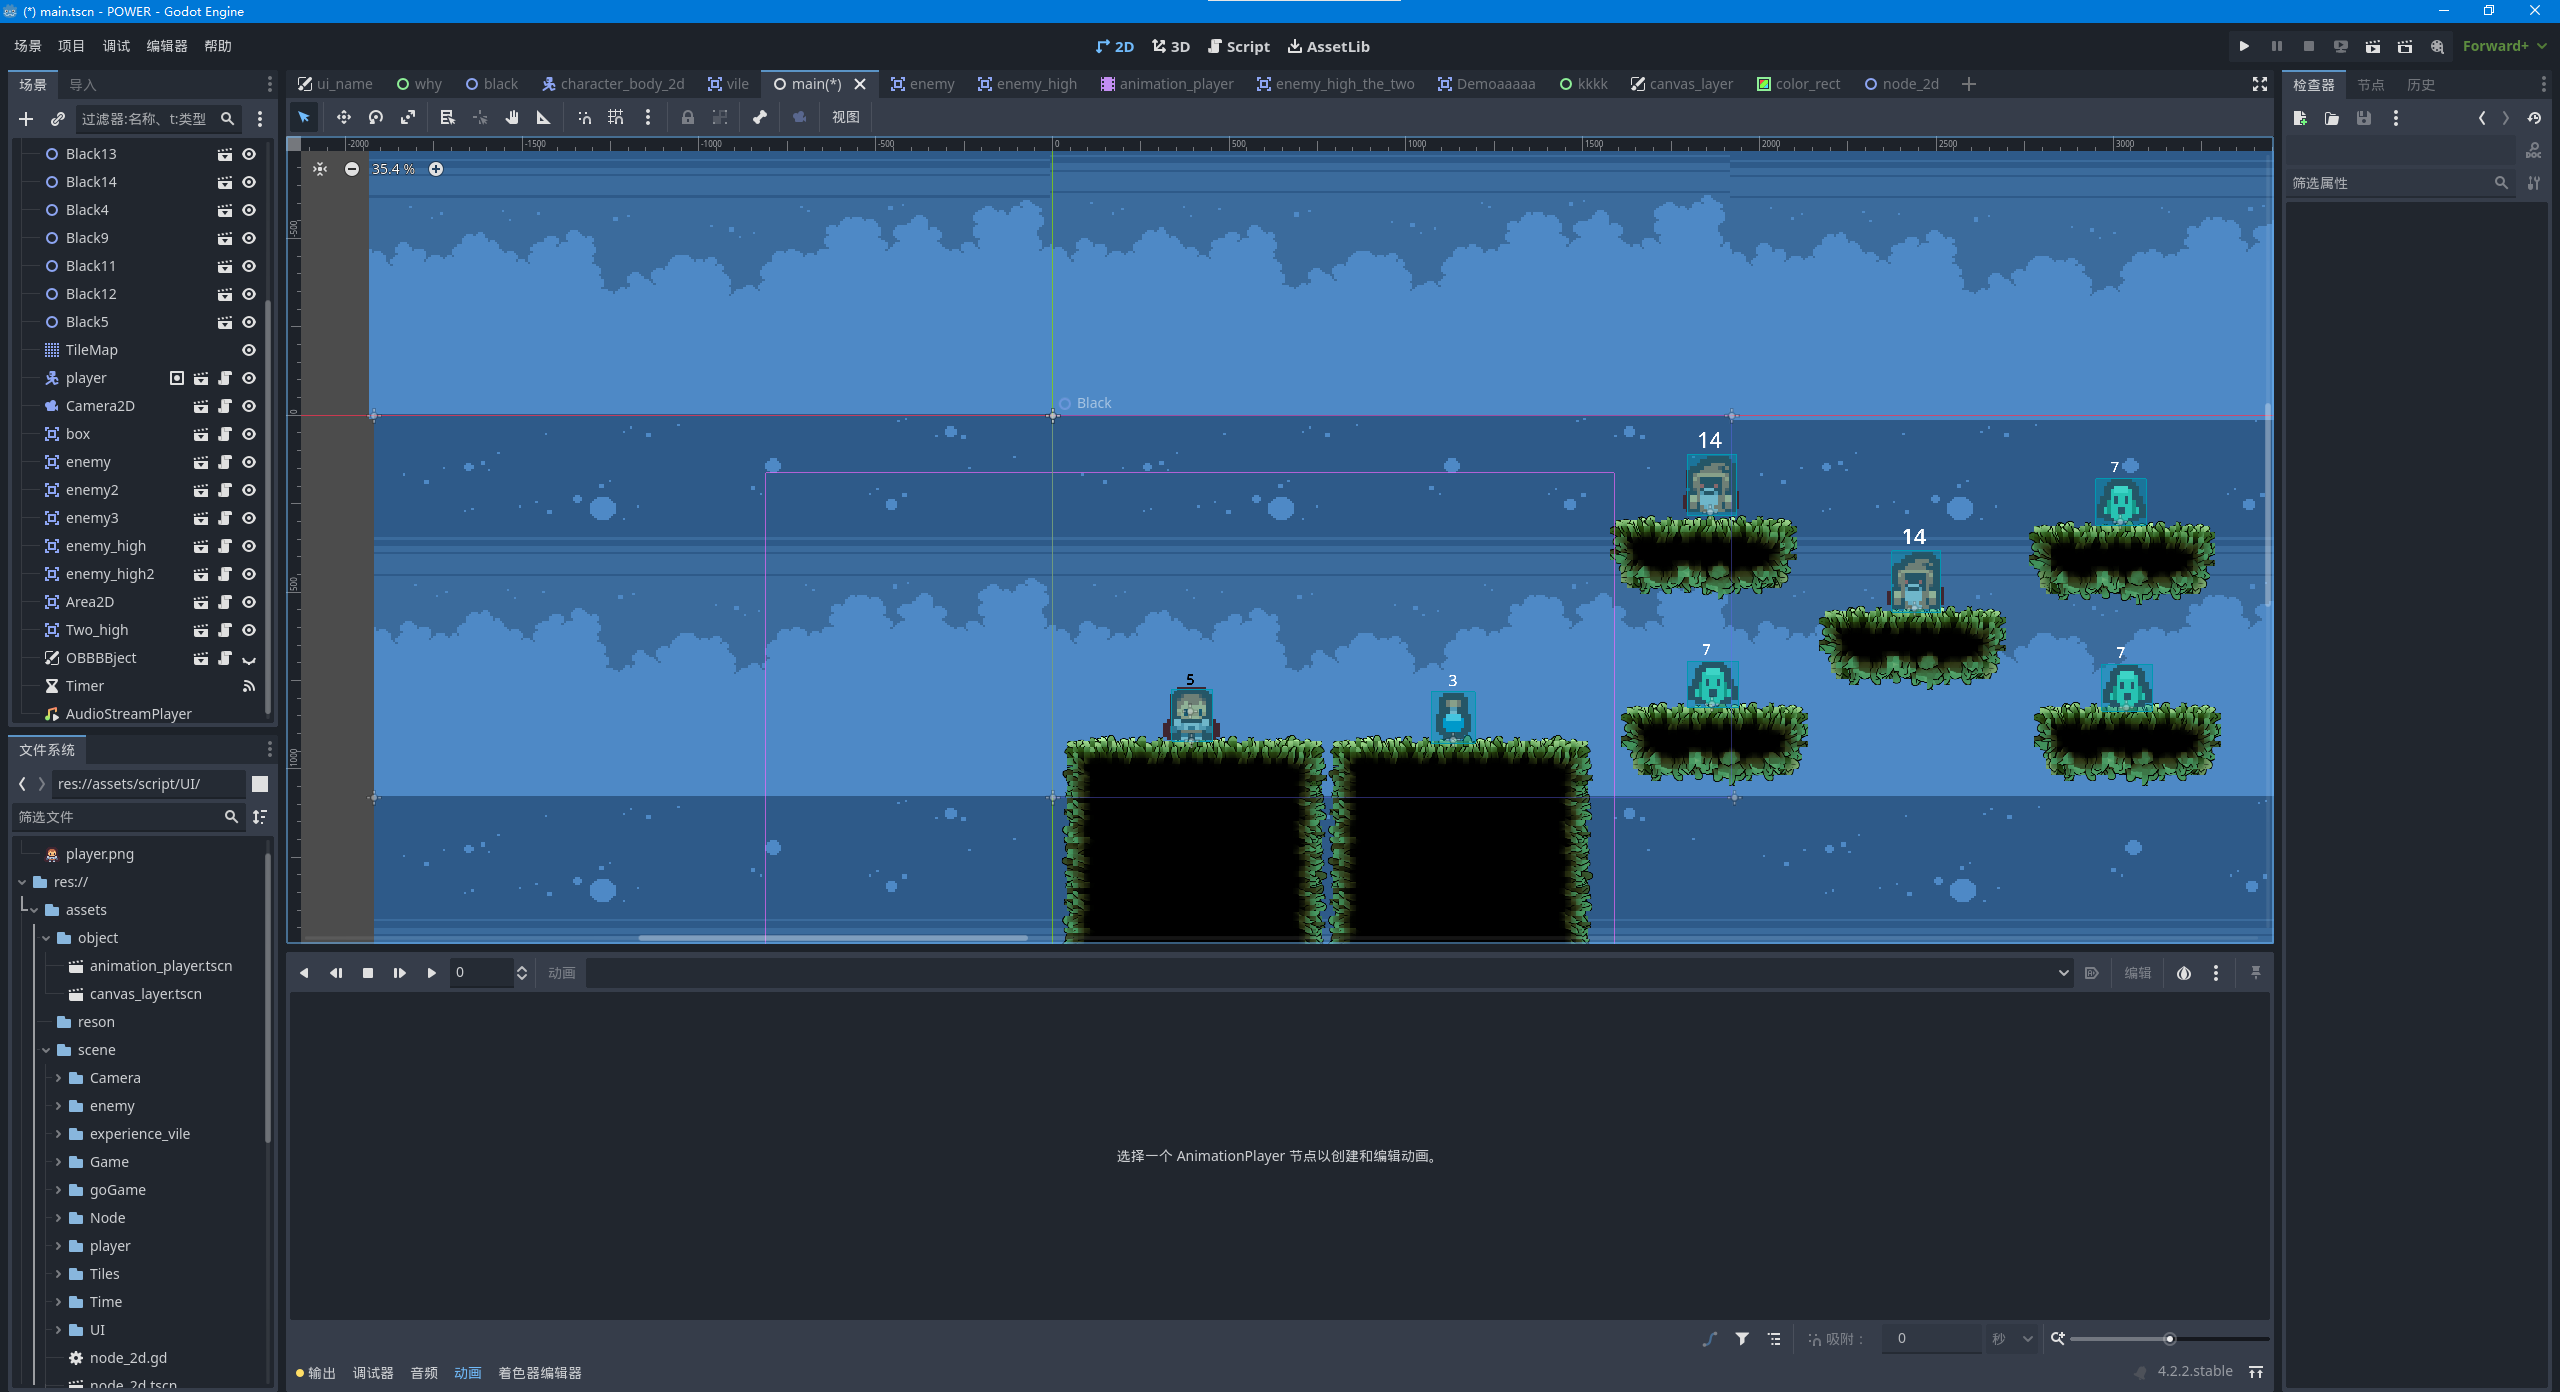This screenshot has width=2560, height=1392.
Task: Select the Scale Mode tool
Action: tap(408, 117)
